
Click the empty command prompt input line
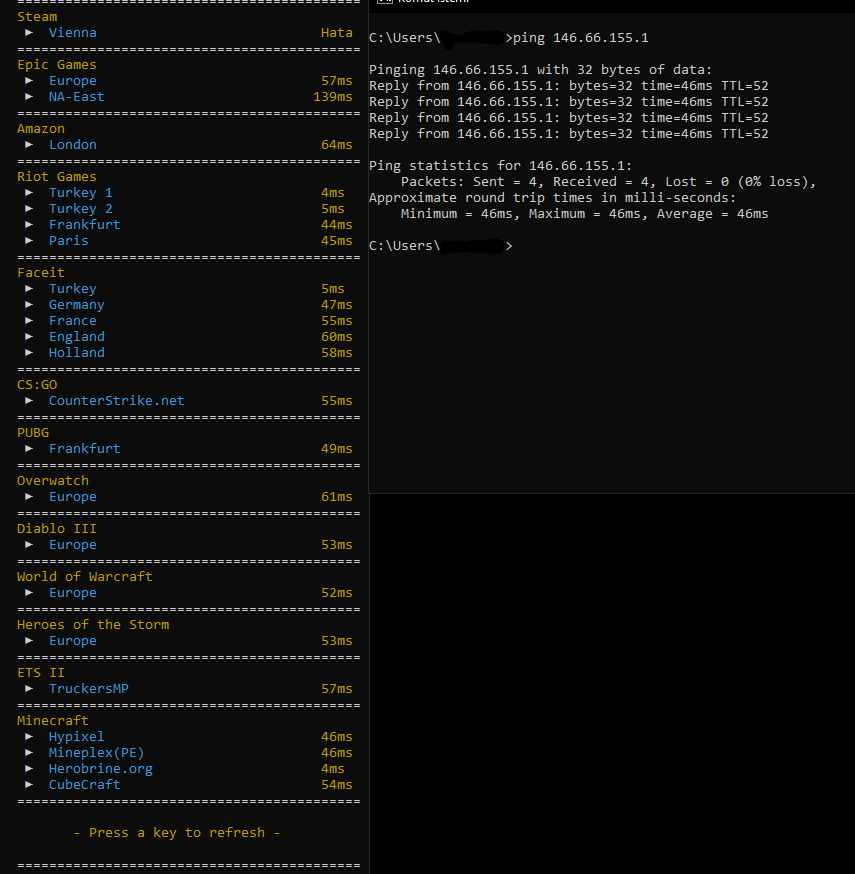(600, 246)
